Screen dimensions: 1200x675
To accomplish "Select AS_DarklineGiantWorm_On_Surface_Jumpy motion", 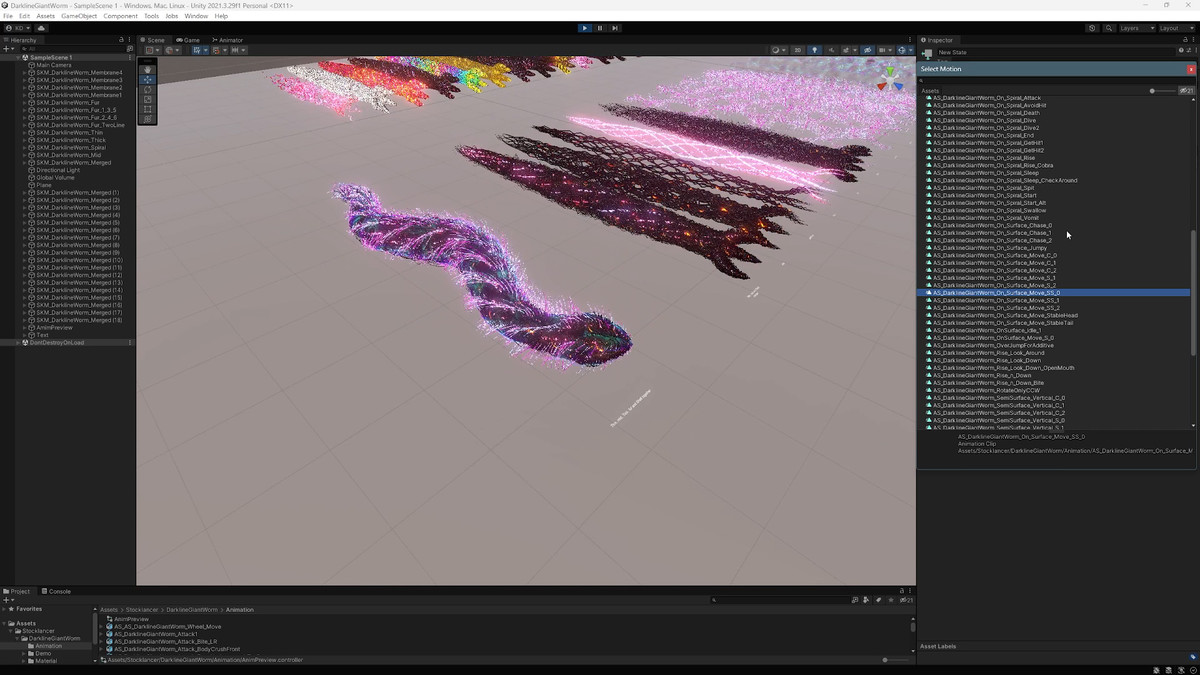I will pyautogui.click(x=989, y=248).
